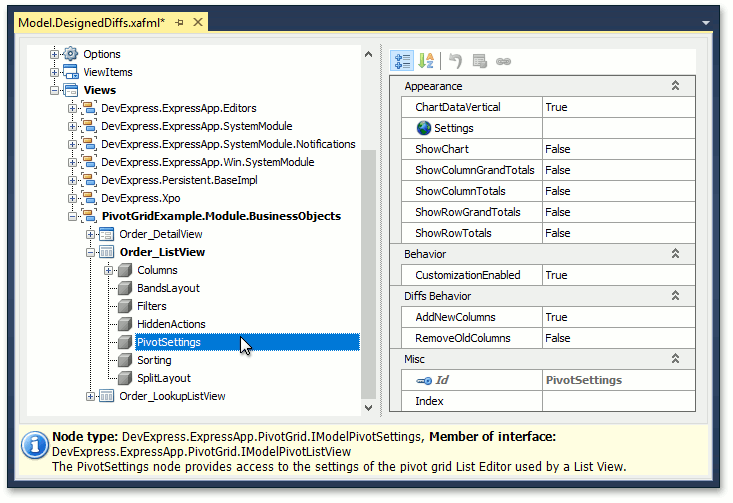Select DevExpress.ExpressApp.SystemModule.Notifications node
This screenshot has height=503, width=733.
tap(228, 144)
